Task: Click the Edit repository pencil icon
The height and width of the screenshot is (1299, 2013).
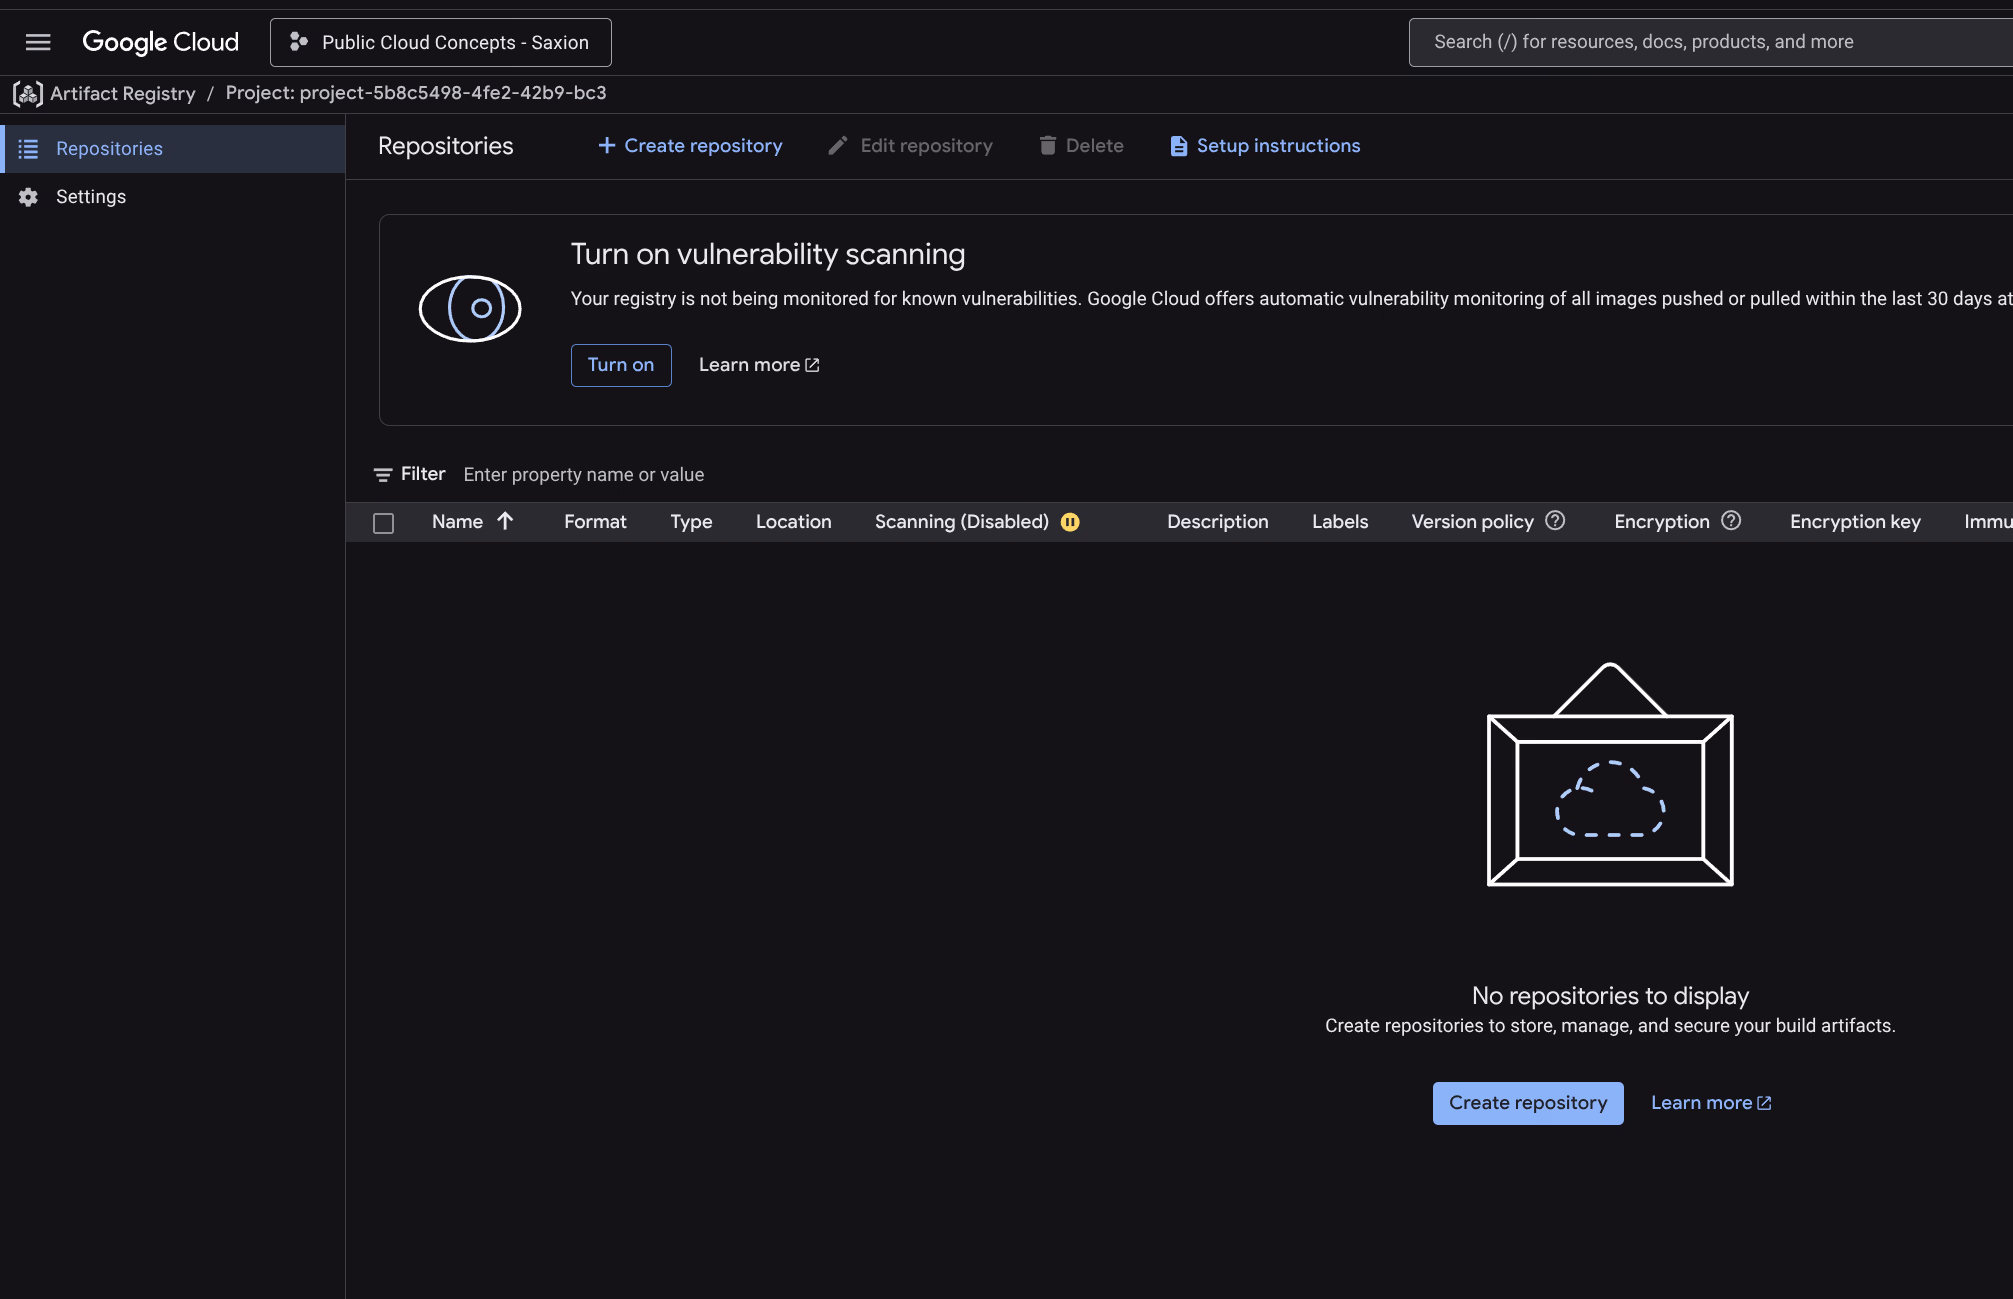Action: pos(837,146)
